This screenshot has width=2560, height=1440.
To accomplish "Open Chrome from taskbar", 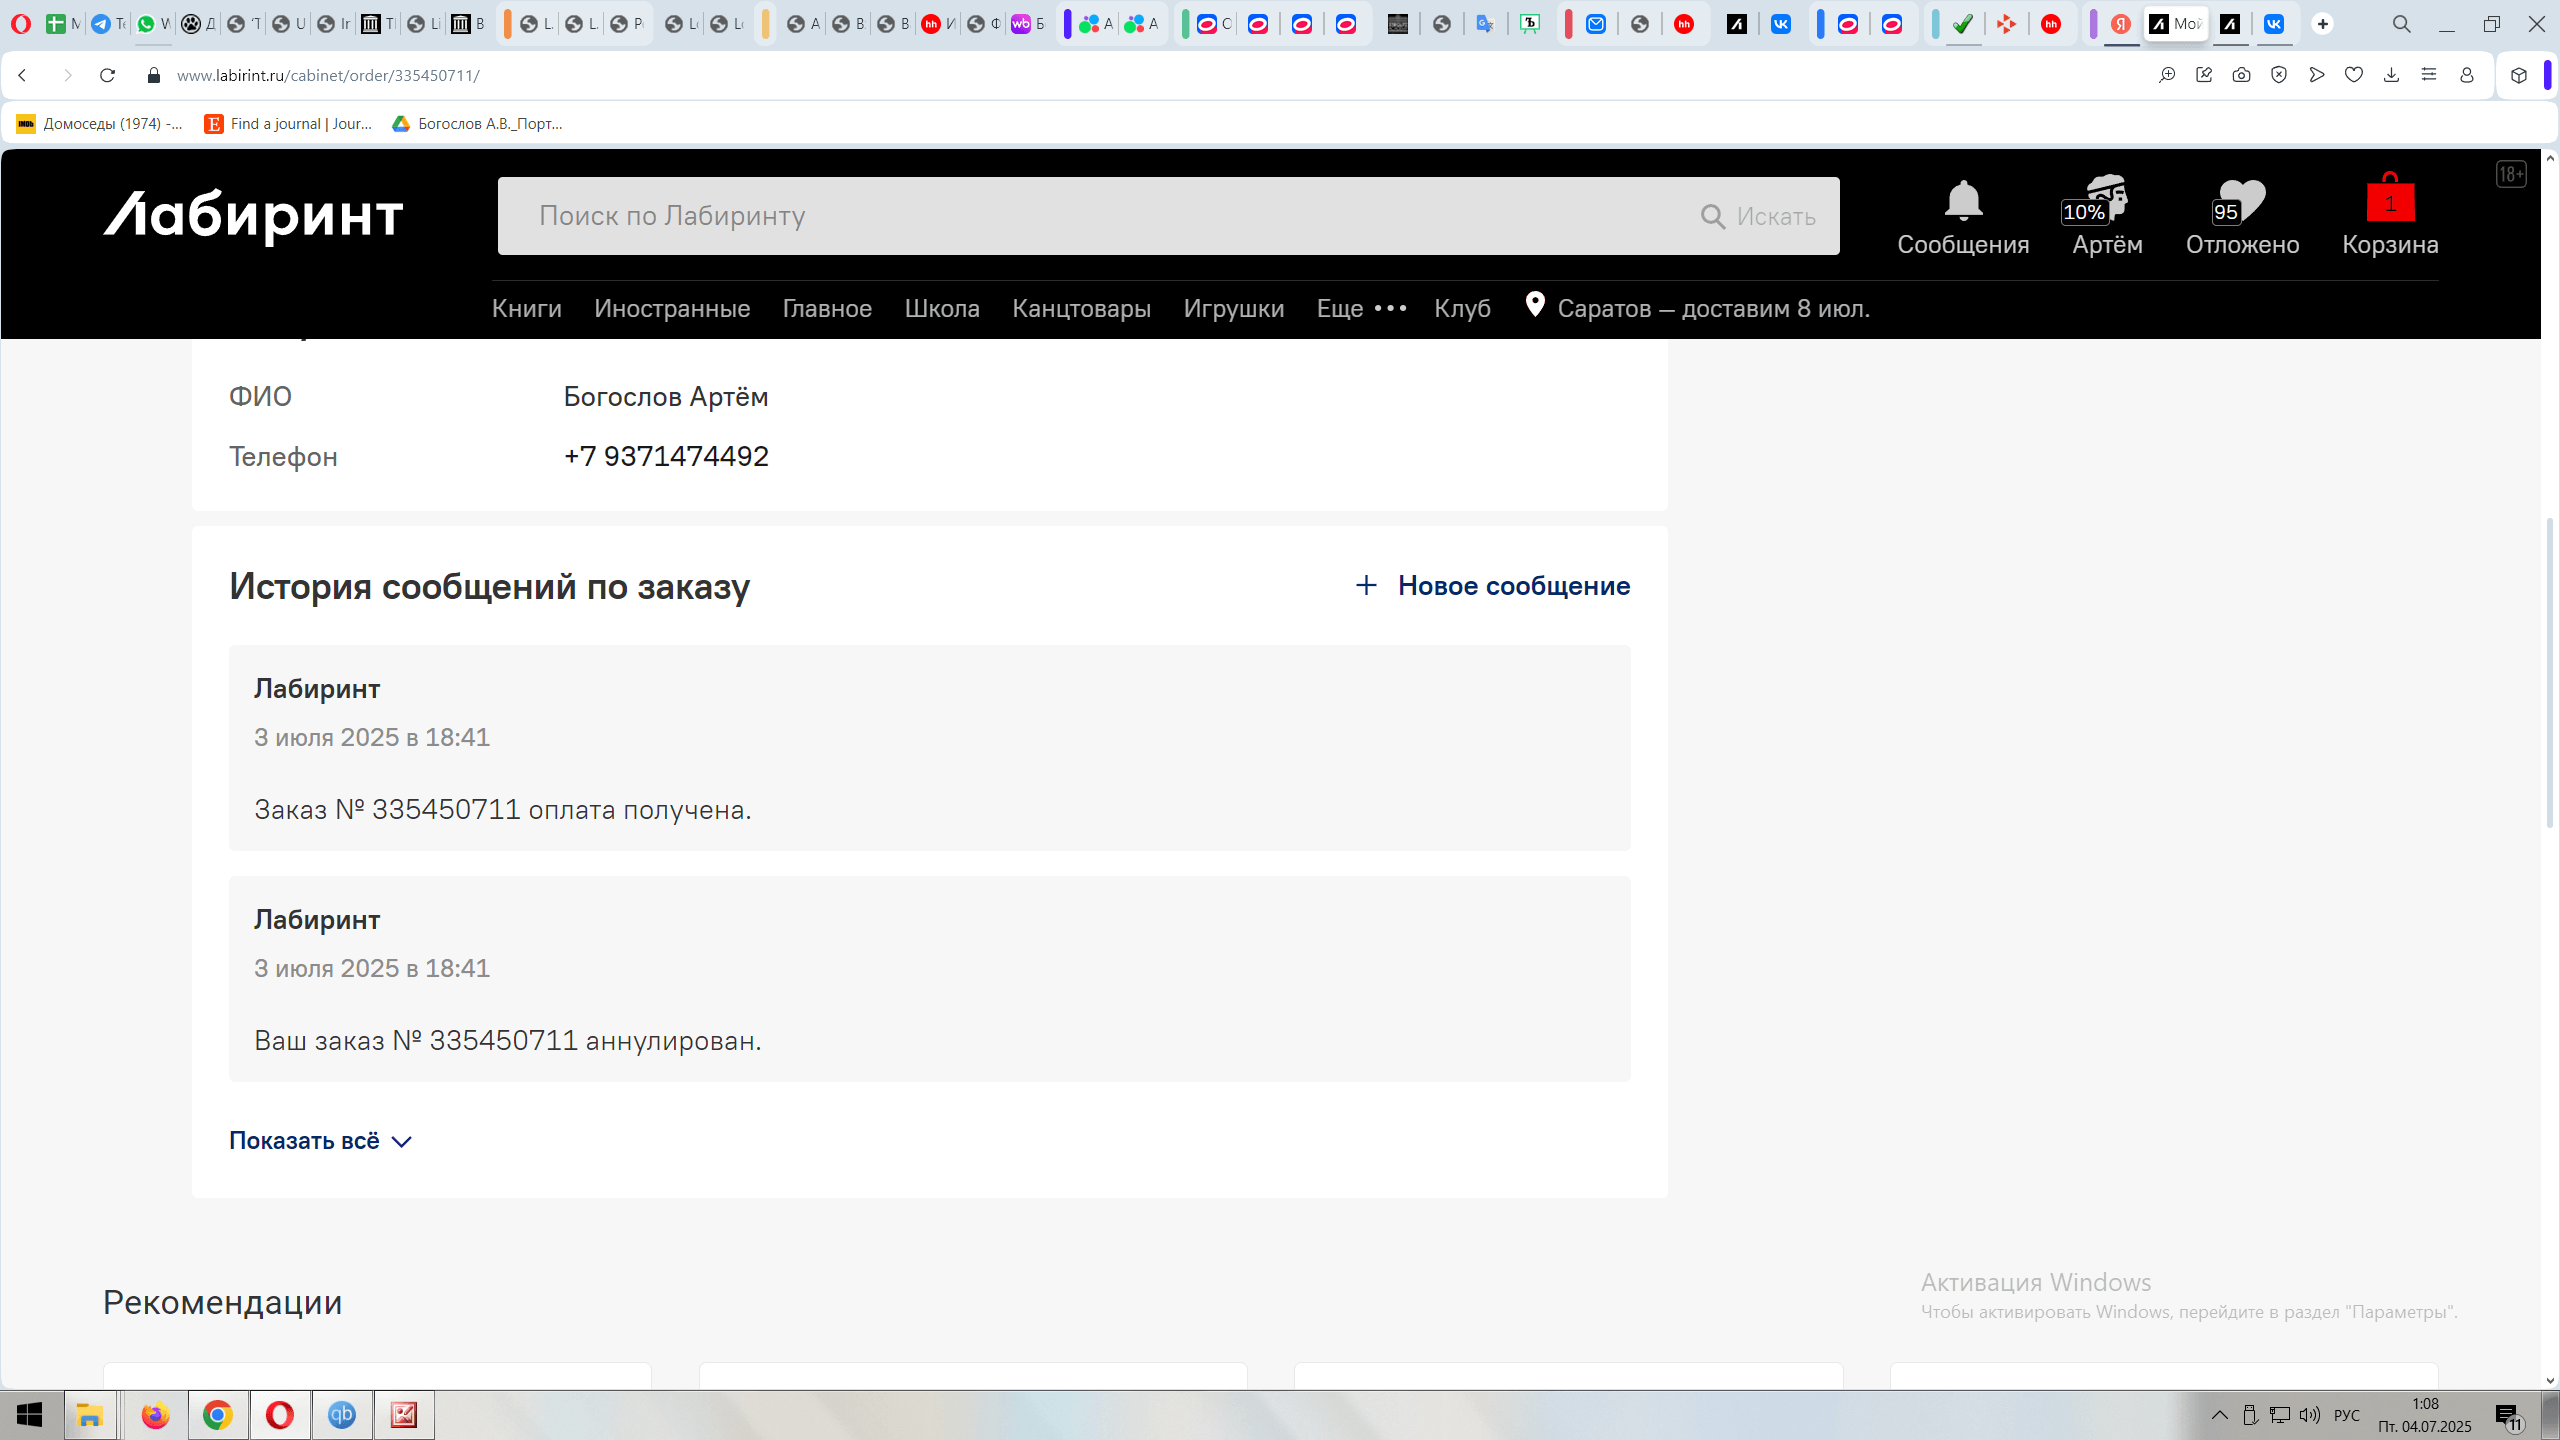I will tap(218, 1415).
